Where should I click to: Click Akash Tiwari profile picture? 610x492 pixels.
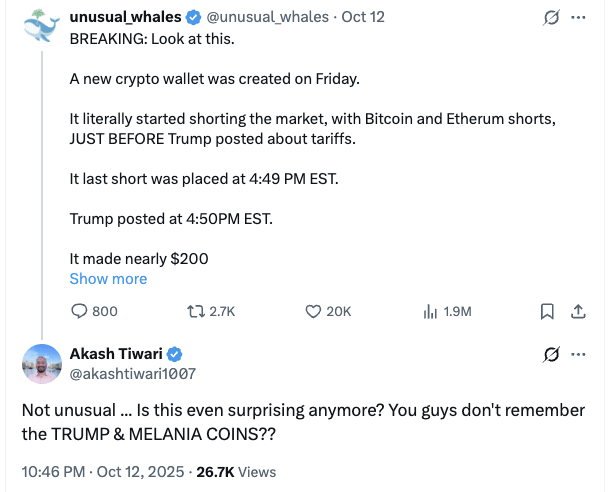pyautogui.click(x=42, y=364)
